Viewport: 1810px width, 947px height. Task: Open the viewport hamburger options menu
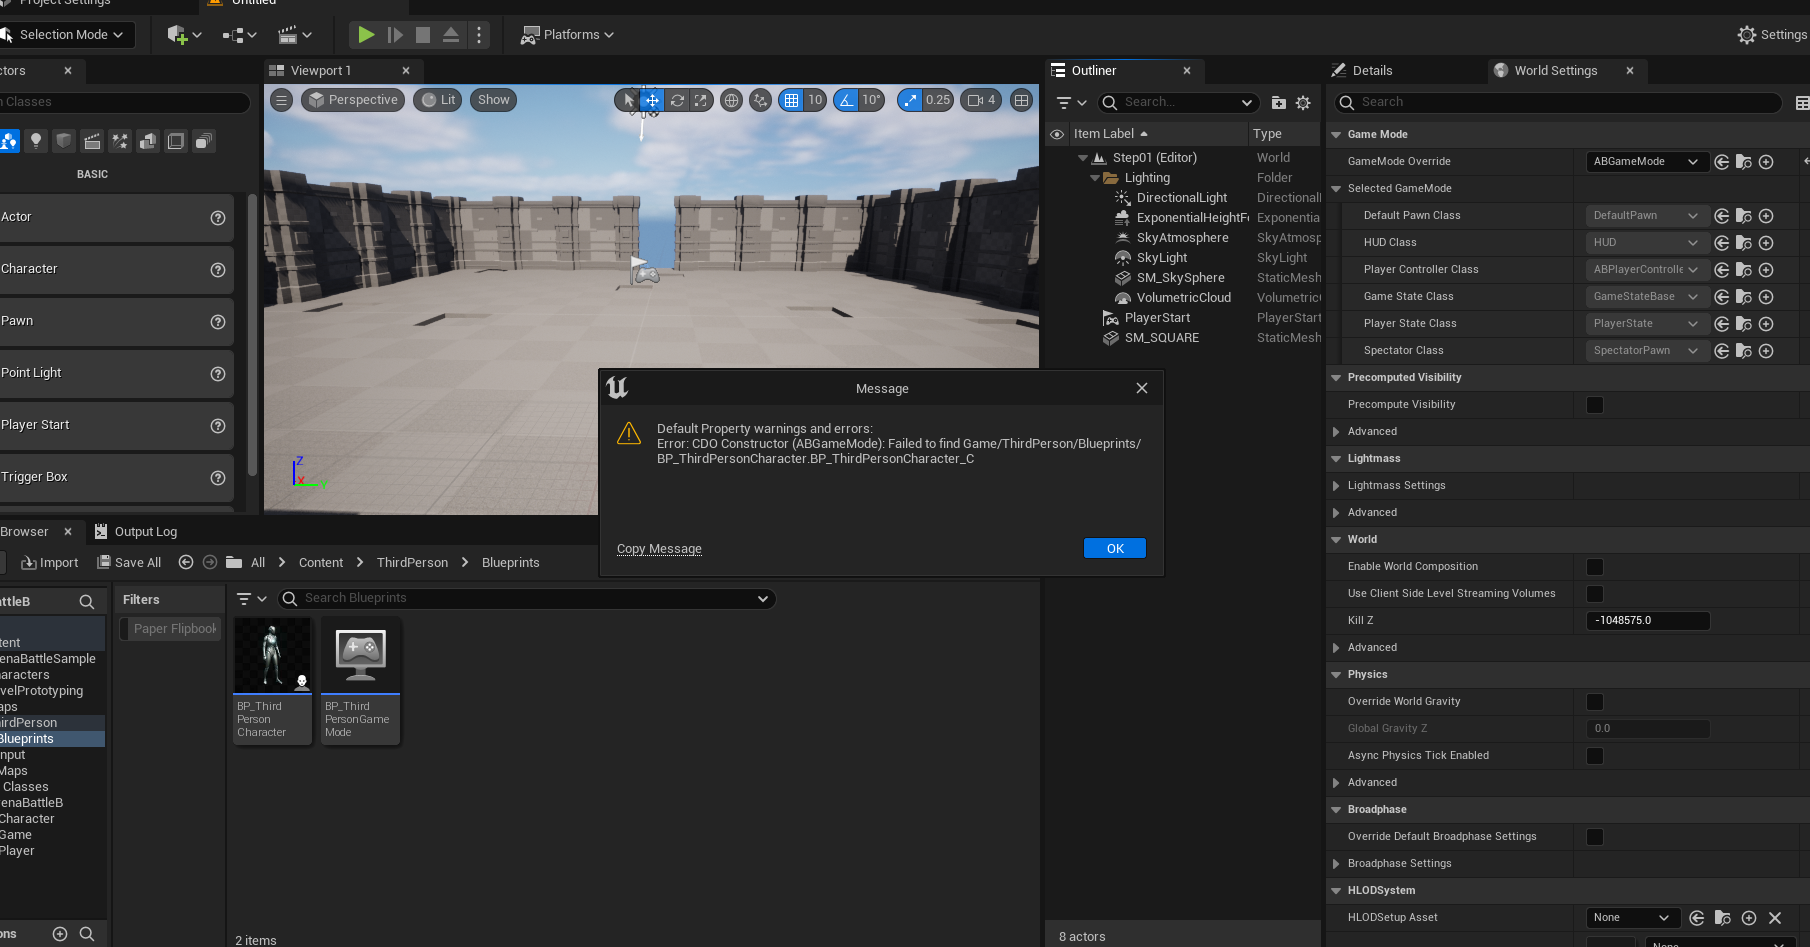point(282,100)
